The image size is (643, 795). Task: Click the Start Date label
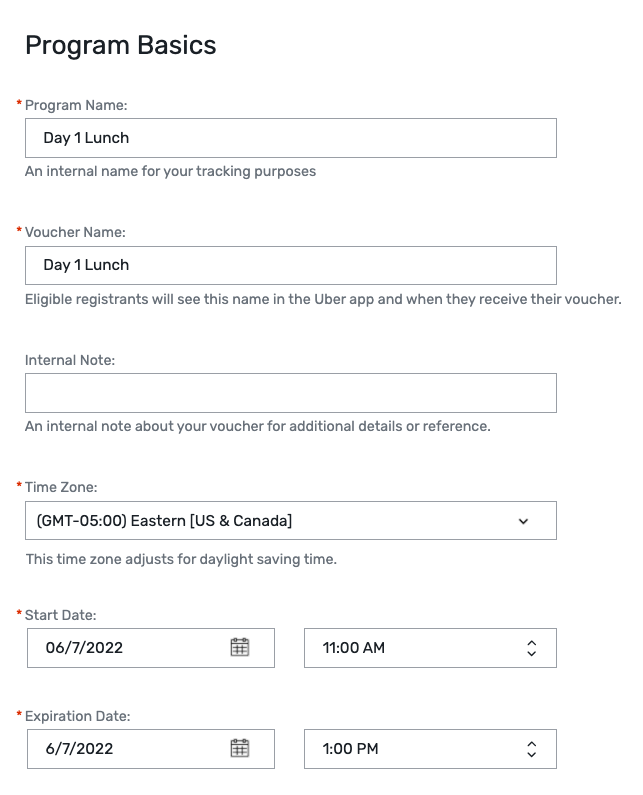coord(60,615)
